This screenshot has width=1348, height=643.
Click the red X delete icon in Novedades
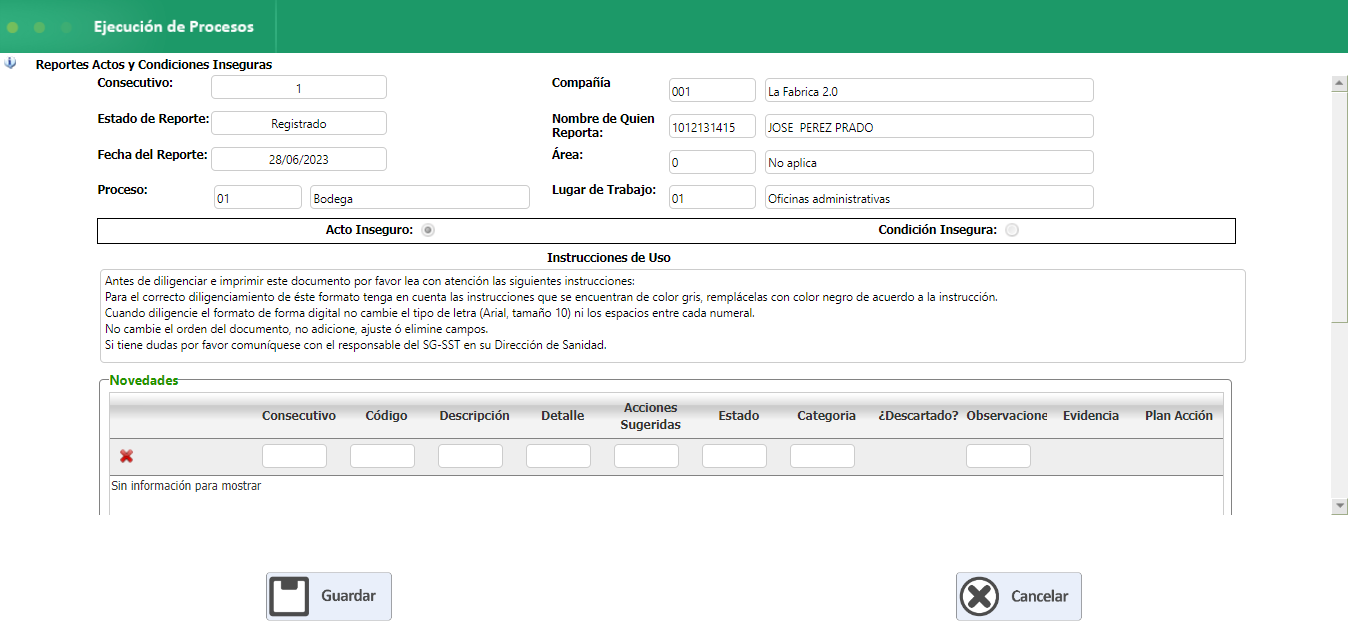pyautogui.click(x=126, y=456)
